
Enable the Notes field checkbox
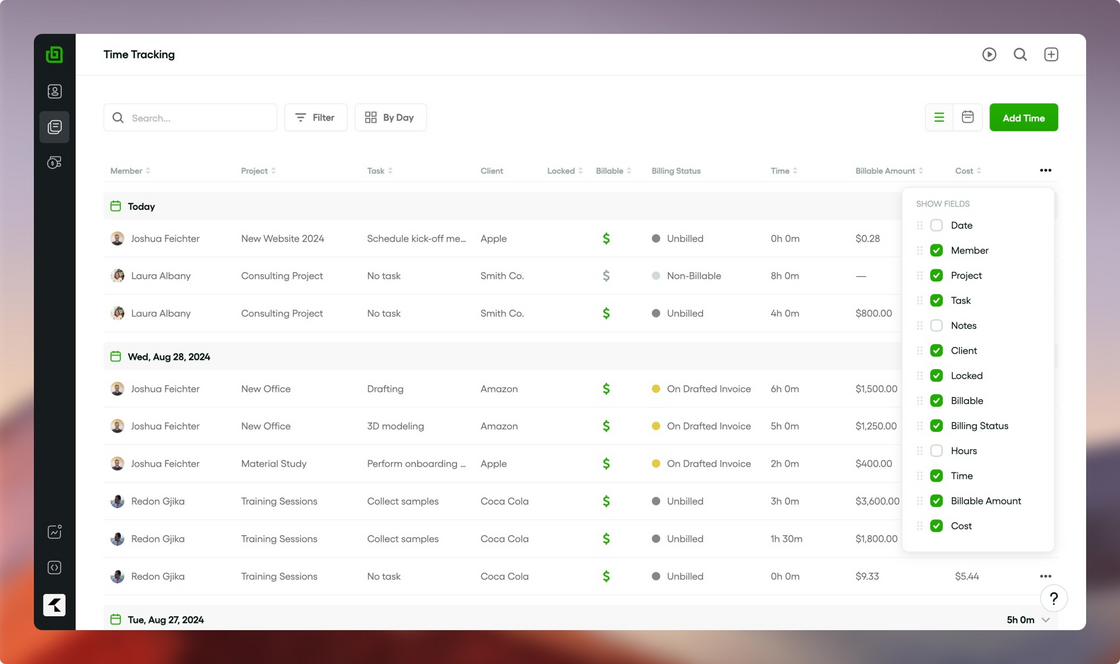[936, 326]
